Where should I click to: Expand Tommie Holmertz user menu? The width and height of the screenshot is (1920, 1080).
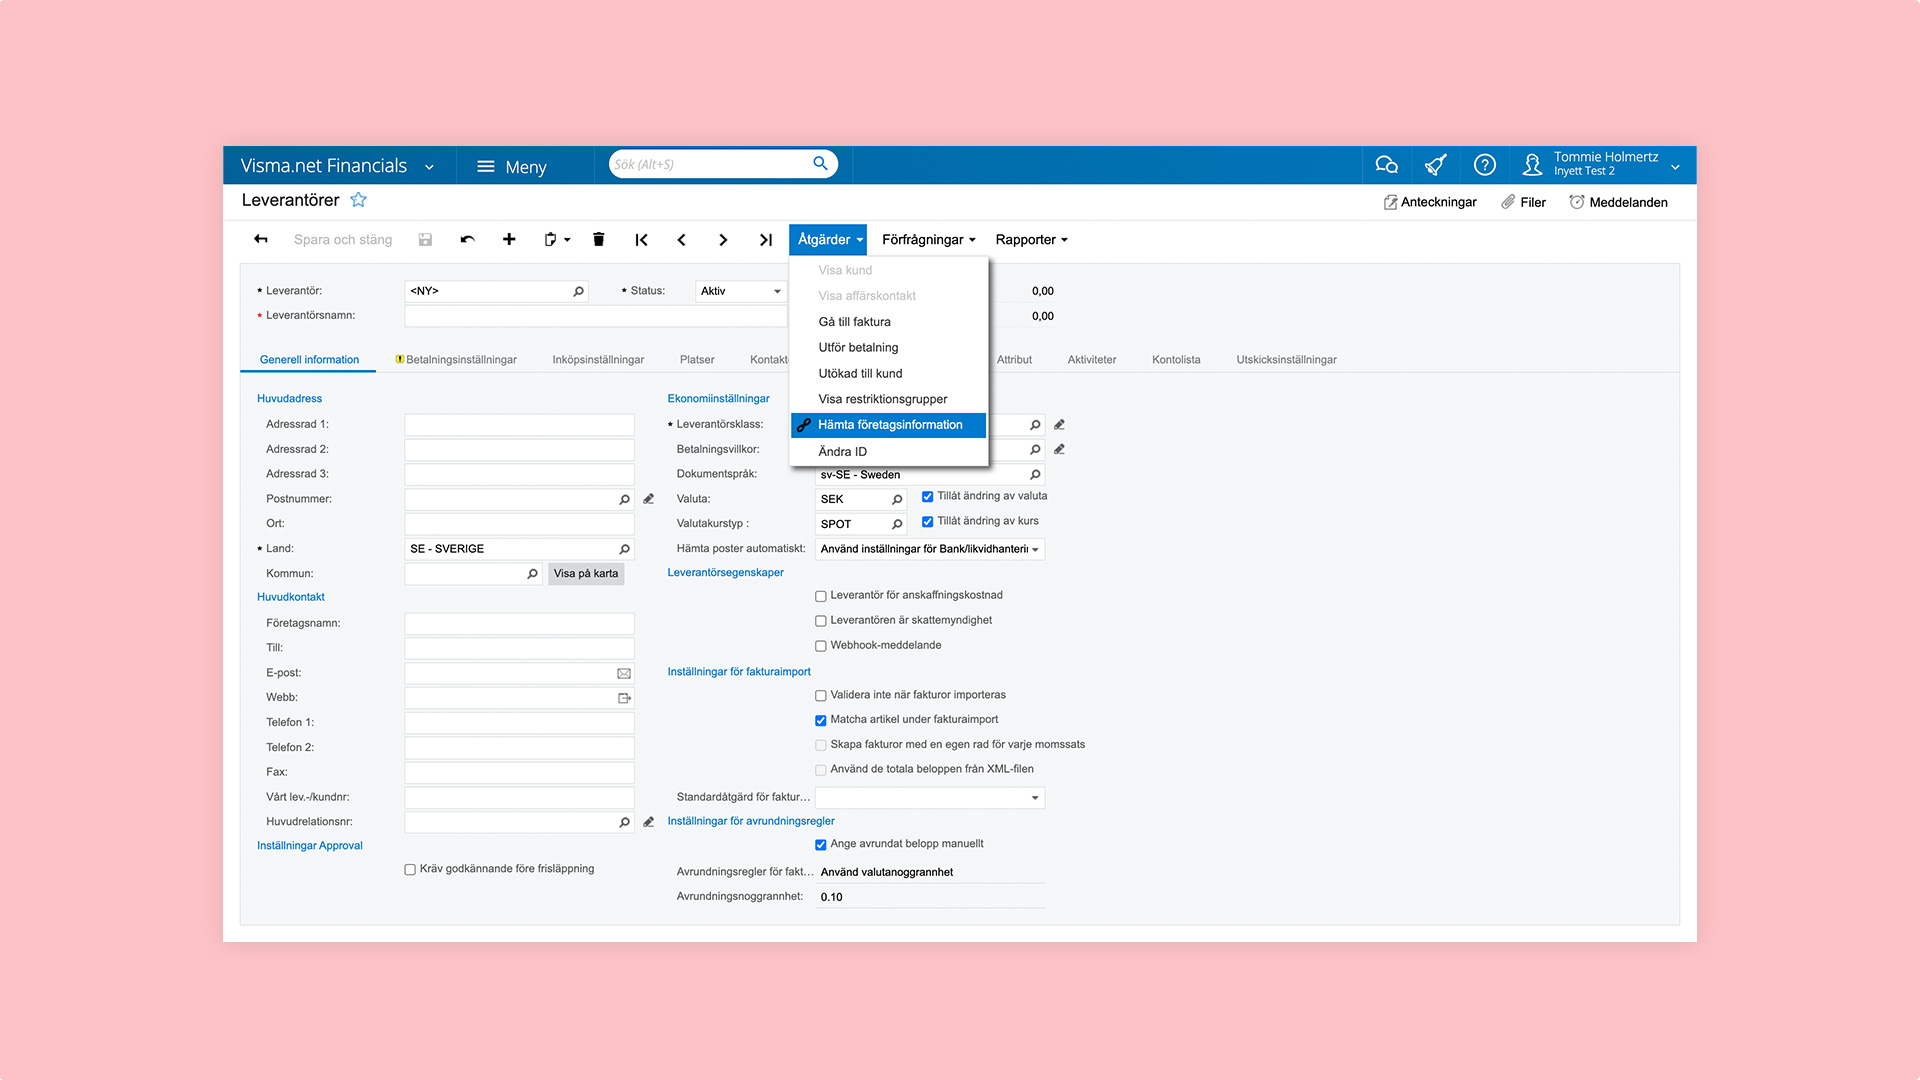pos(1675,167)
